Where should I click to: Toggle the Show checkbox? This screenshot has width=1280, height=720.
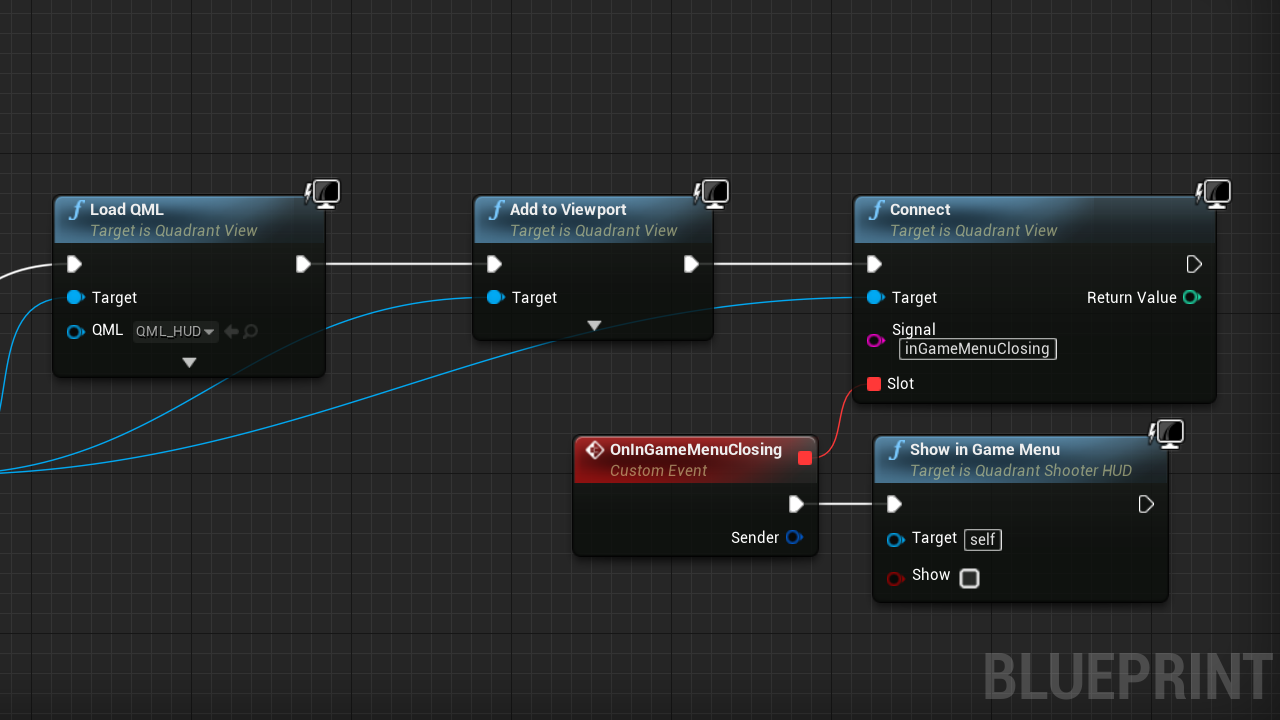click(x=969, y=578)
